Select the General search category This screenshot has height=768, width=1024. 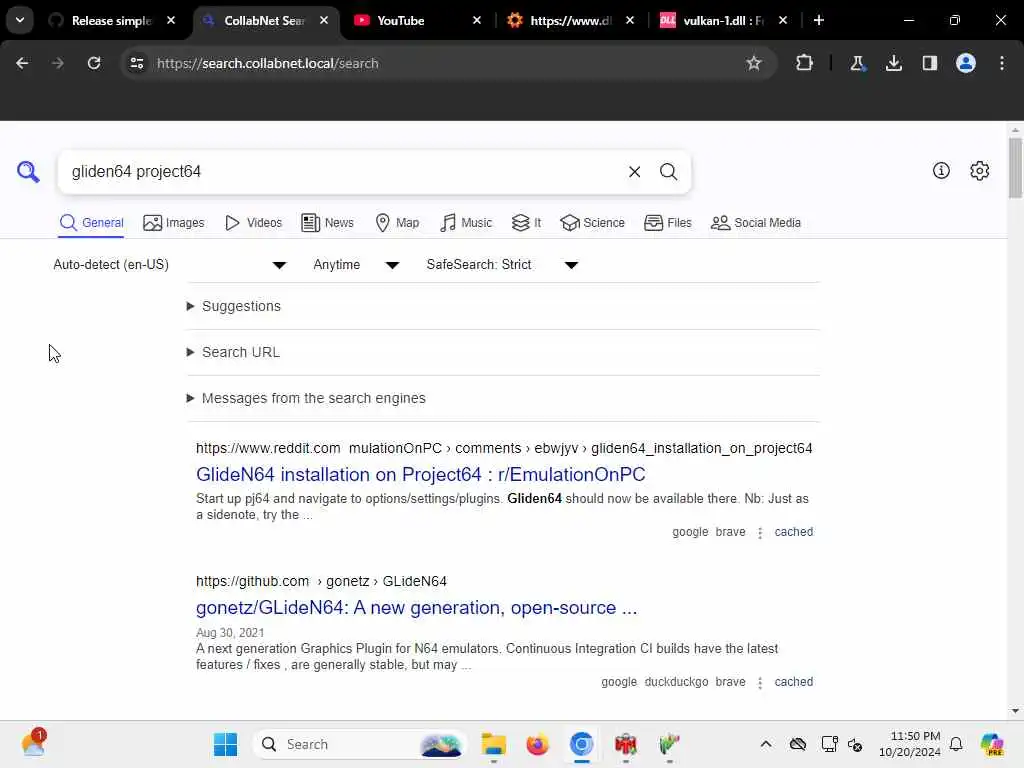91,223
